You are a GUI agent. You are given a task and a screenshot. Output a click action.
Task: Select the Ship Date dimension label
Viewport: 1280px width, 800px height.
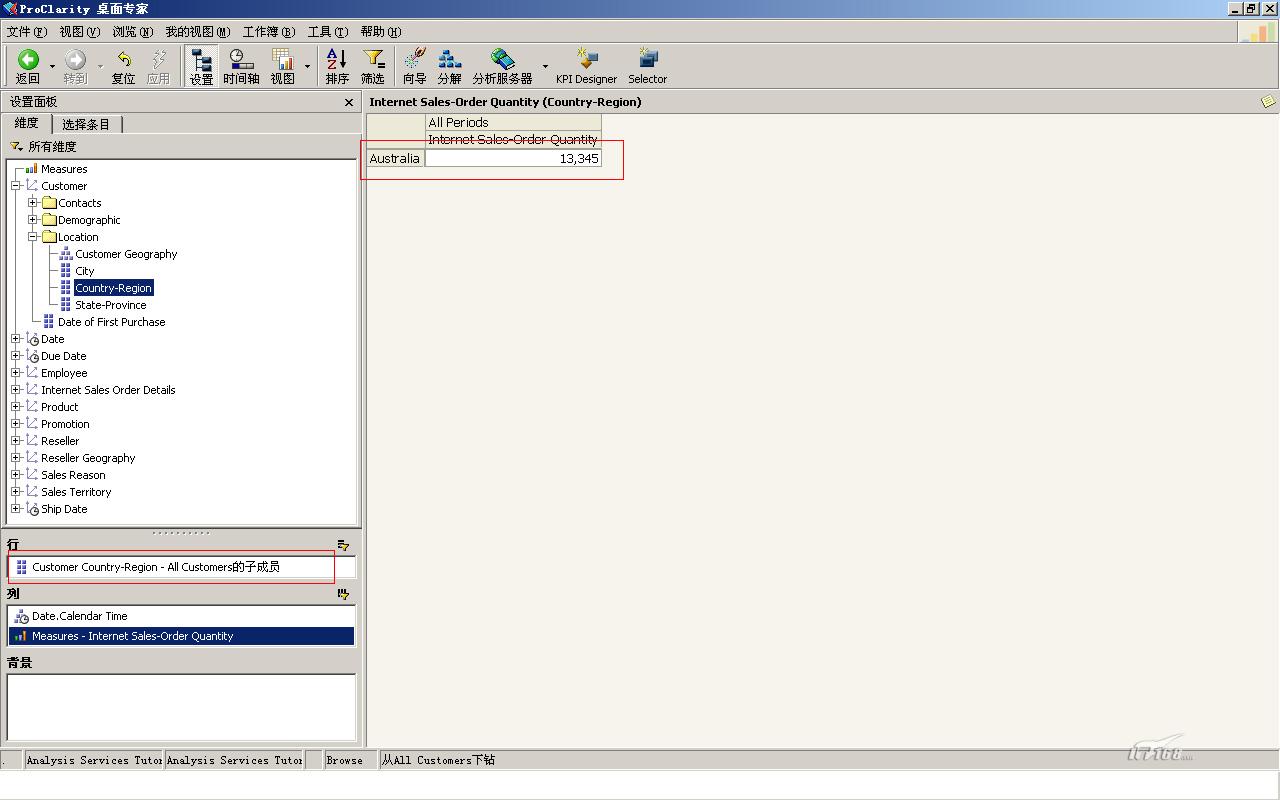pyautogui.click(x=64, y=509)
